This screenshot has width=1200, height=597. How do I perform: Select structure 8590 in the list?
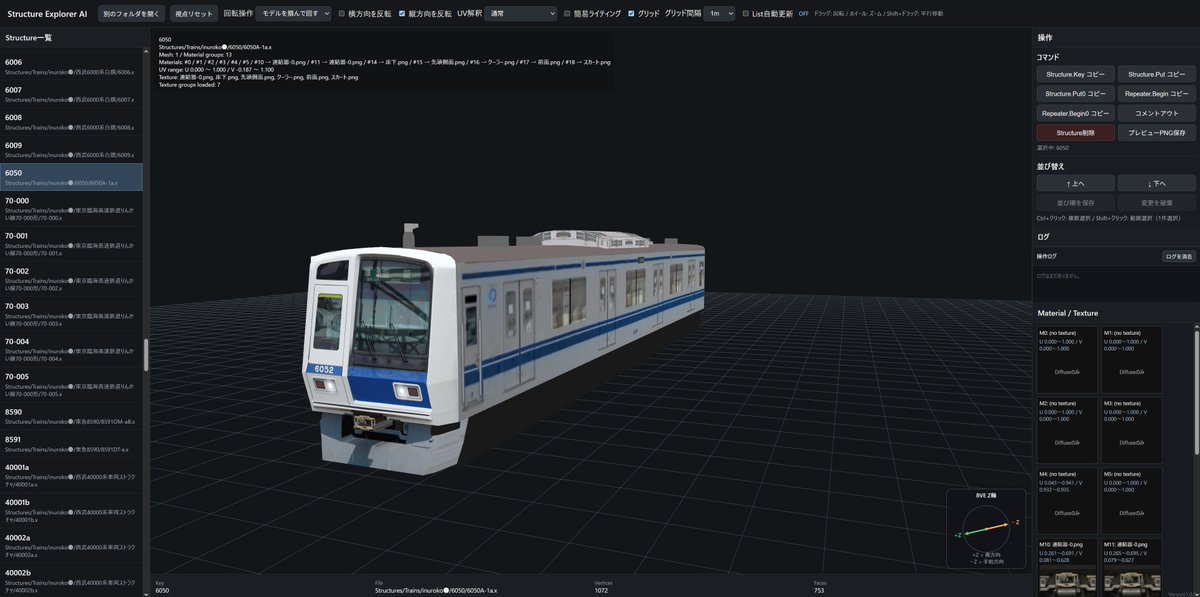point(72,416)
